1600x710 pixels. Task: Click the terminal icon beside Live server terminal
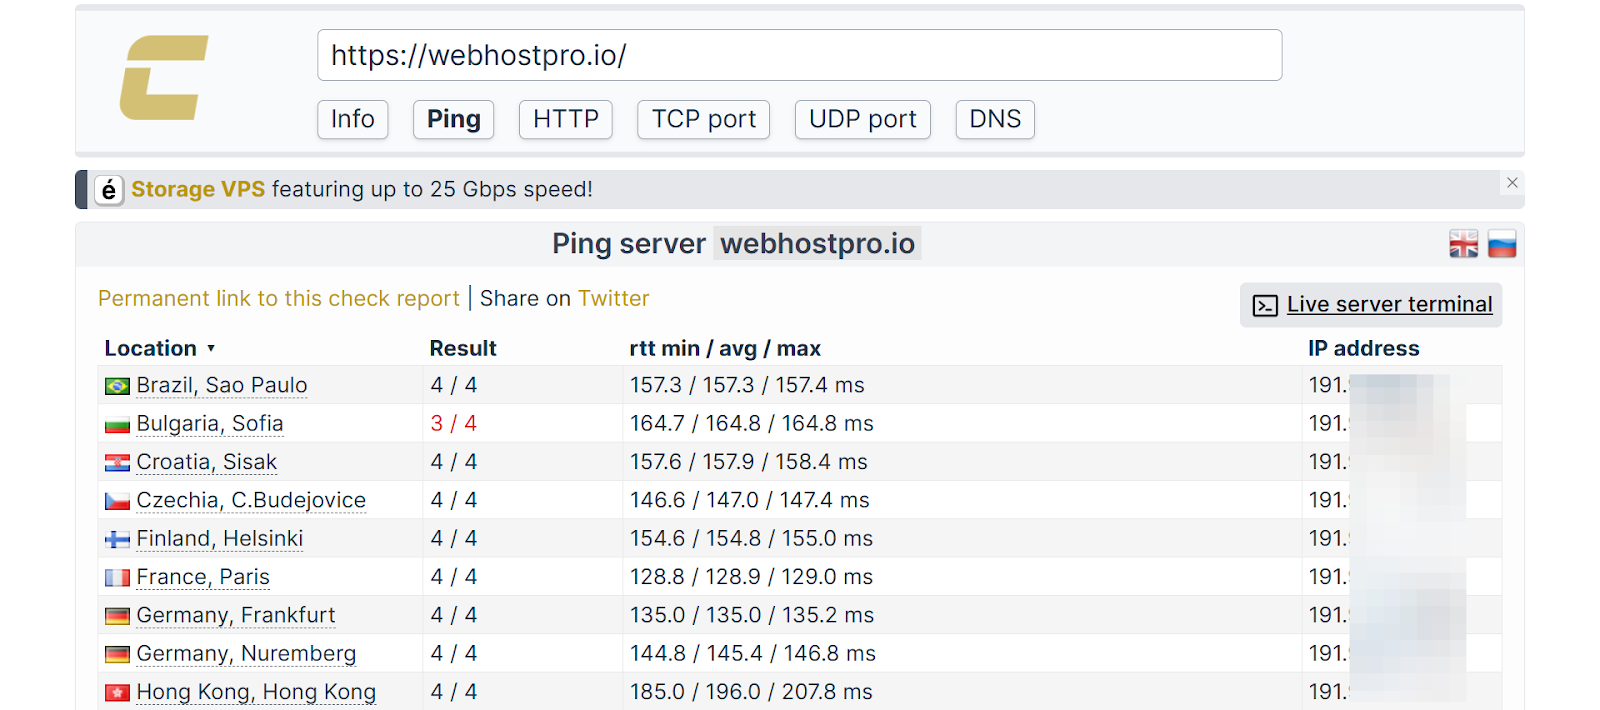[x=1265, y=305]
